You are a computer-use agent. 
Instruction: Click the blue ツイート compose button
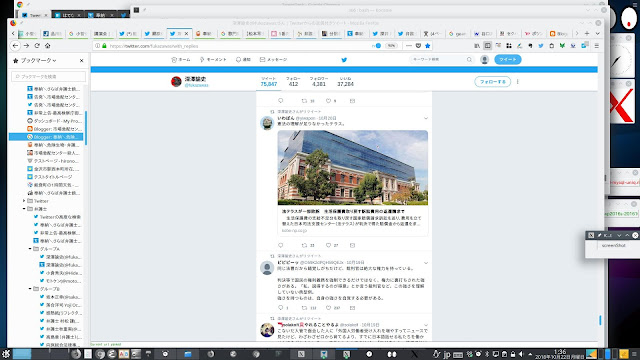click(x=507, y=60)
